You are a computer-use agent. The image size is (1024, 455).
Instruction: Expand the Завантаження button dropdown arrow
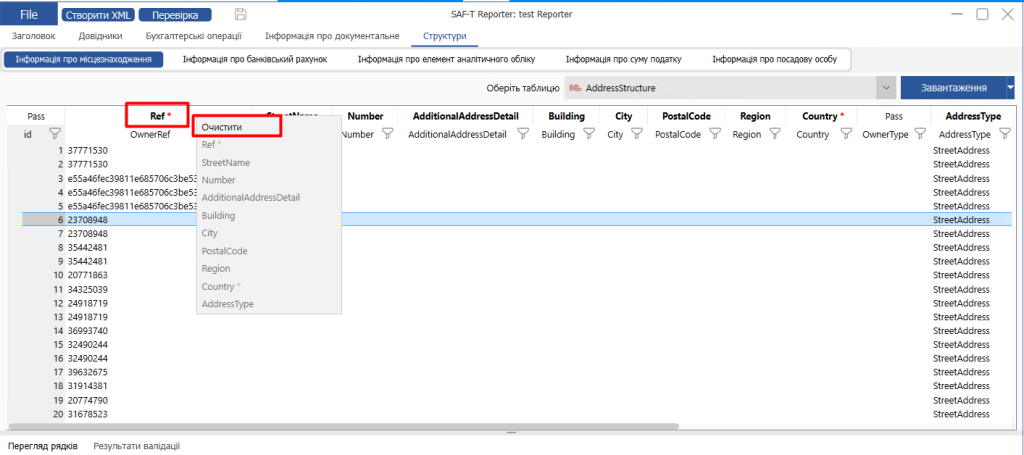click(x=1010, y=87)
